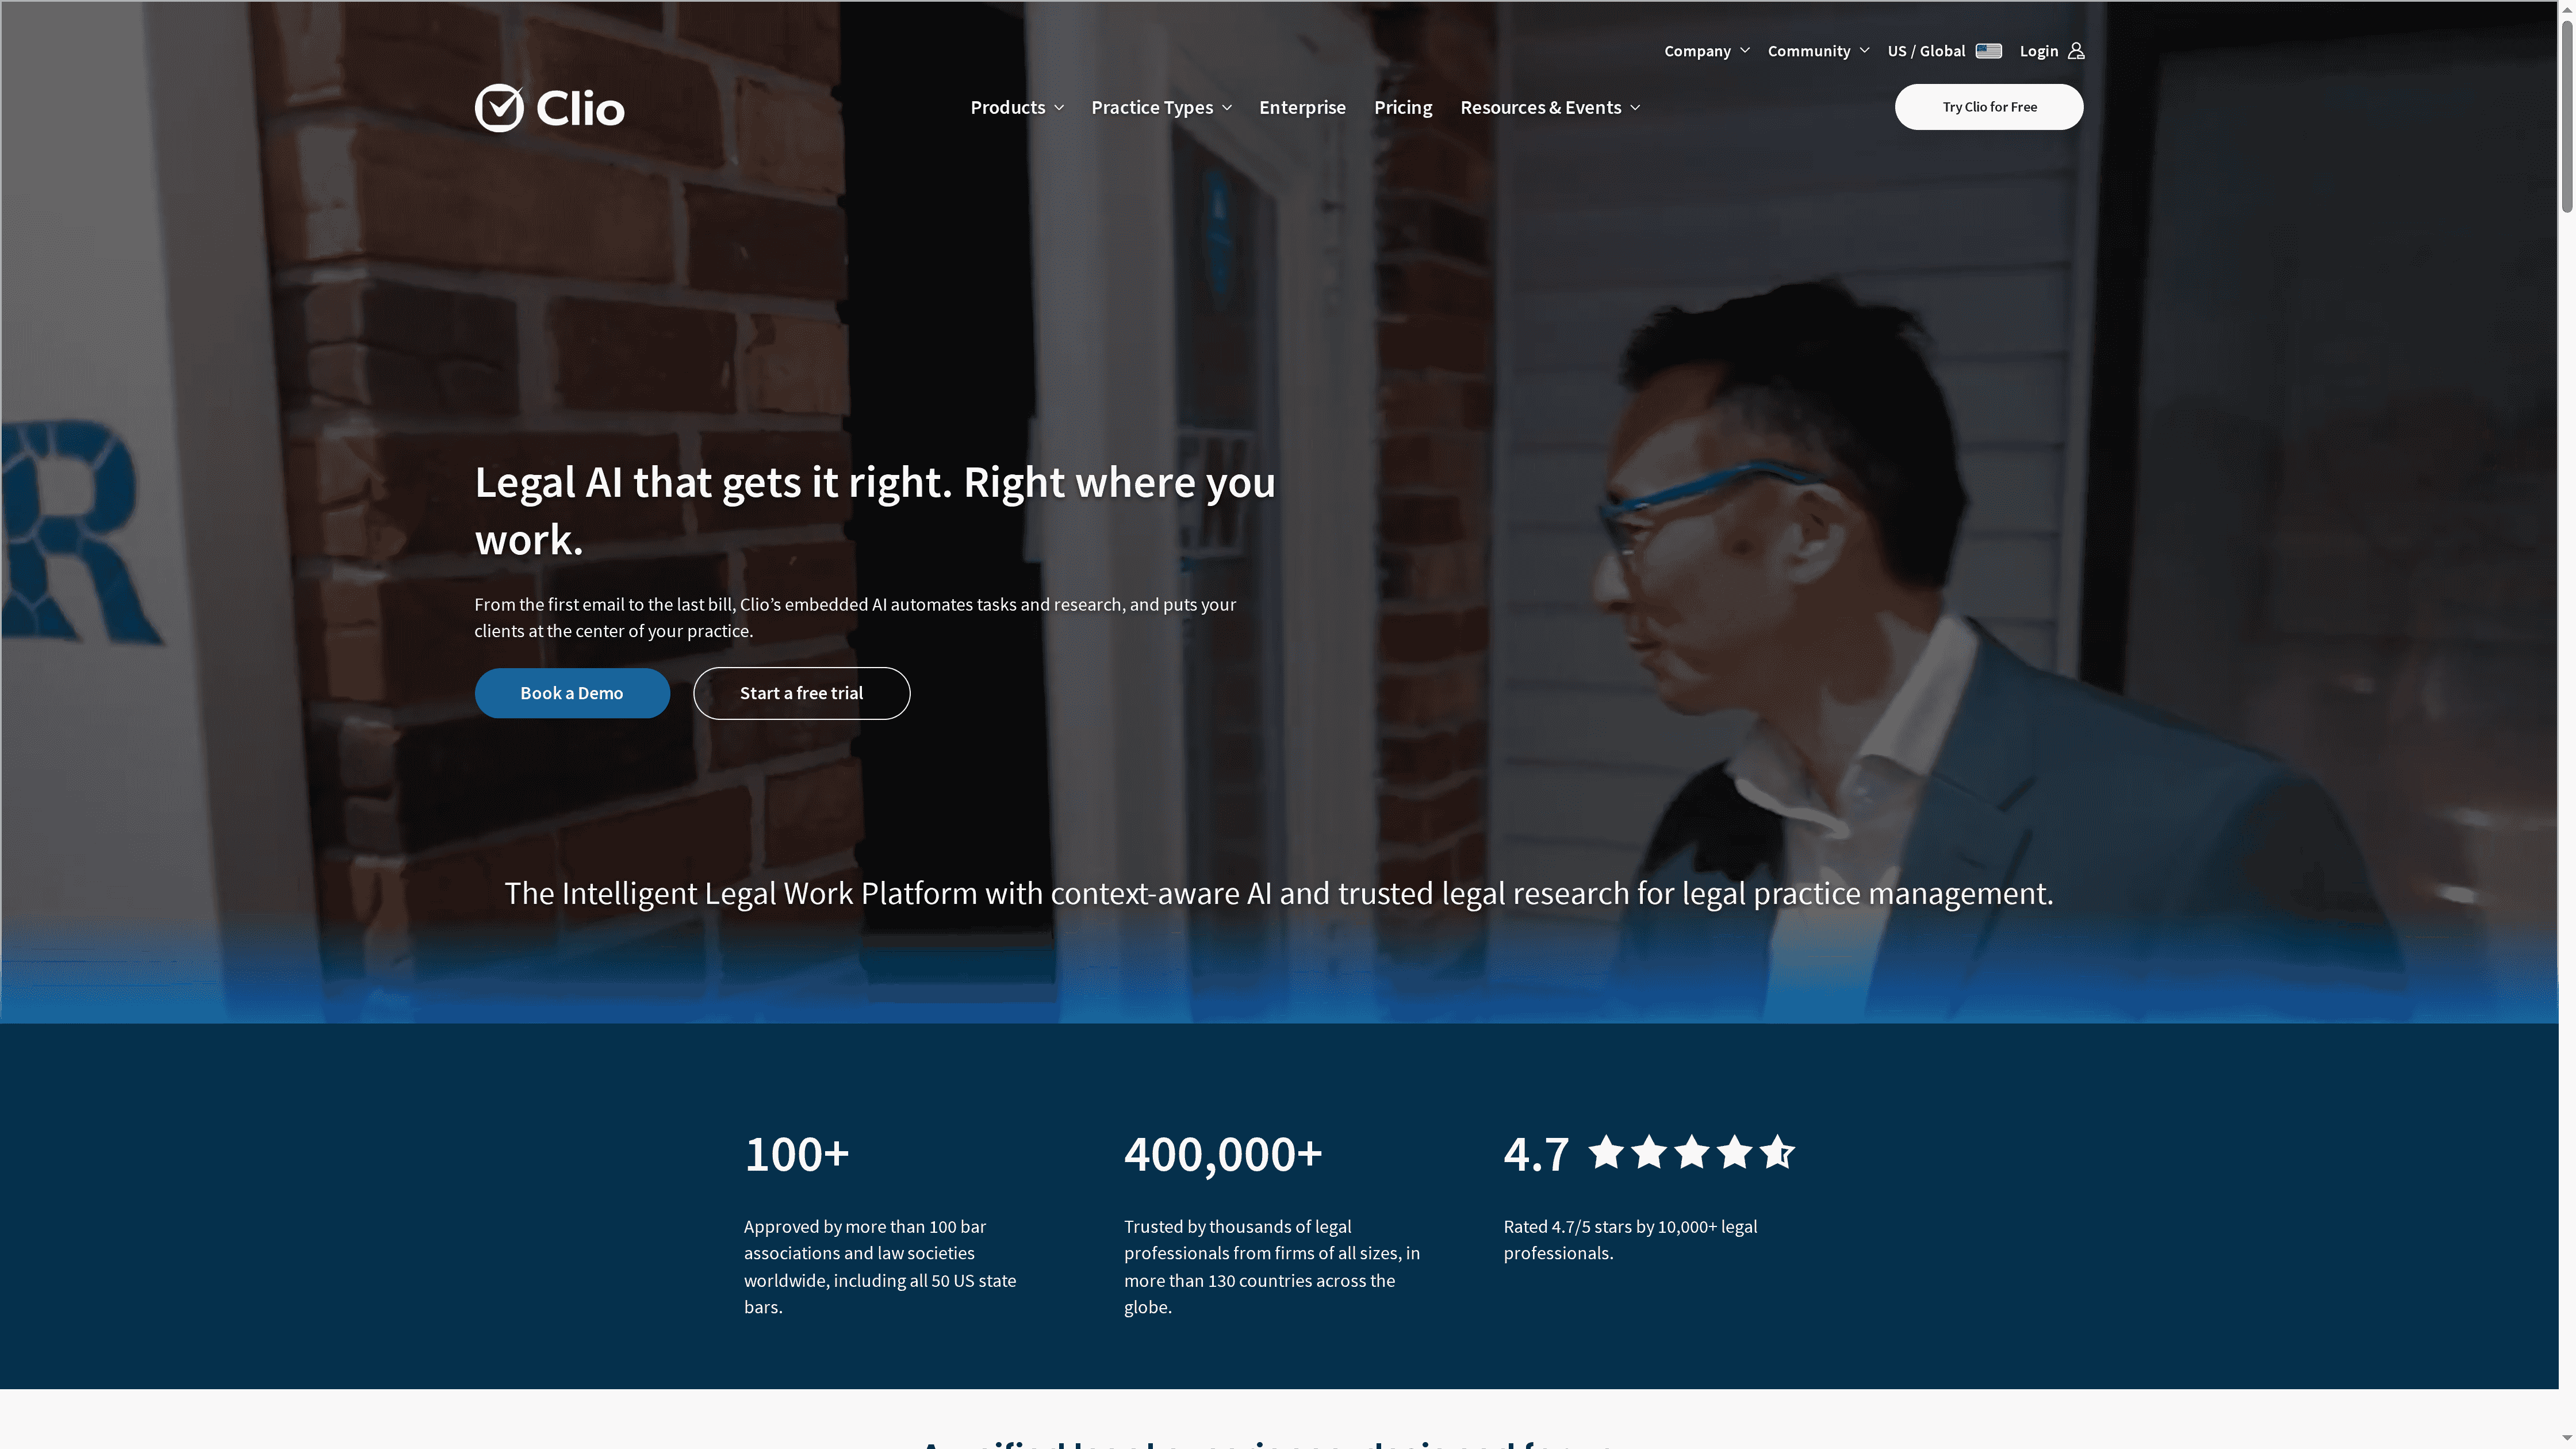Image resolution: width=2576 pixels, height=1449 pixels.
Task: Select the US / Global region link
Action: tap(1926, 51)
